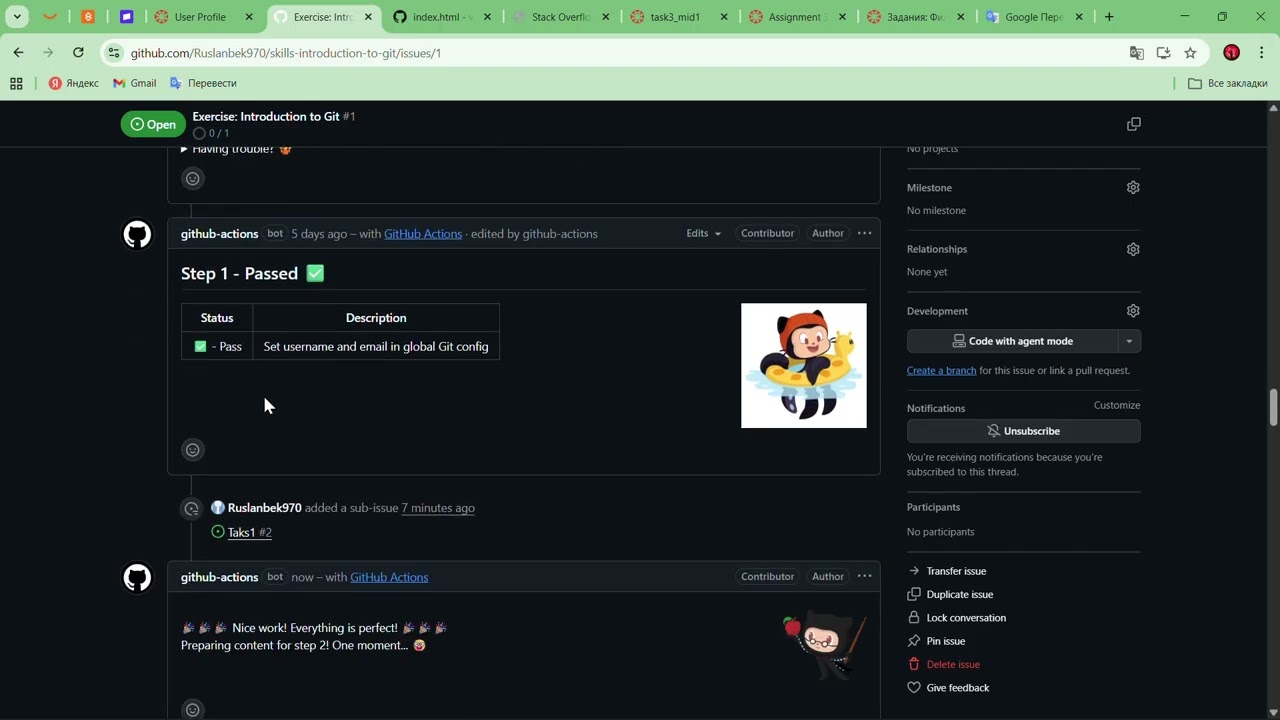The height and width of the screenshot is (720, 1280).
Task: Copy issue link icon in sticky header
Action: click(x=1133, y=124)
